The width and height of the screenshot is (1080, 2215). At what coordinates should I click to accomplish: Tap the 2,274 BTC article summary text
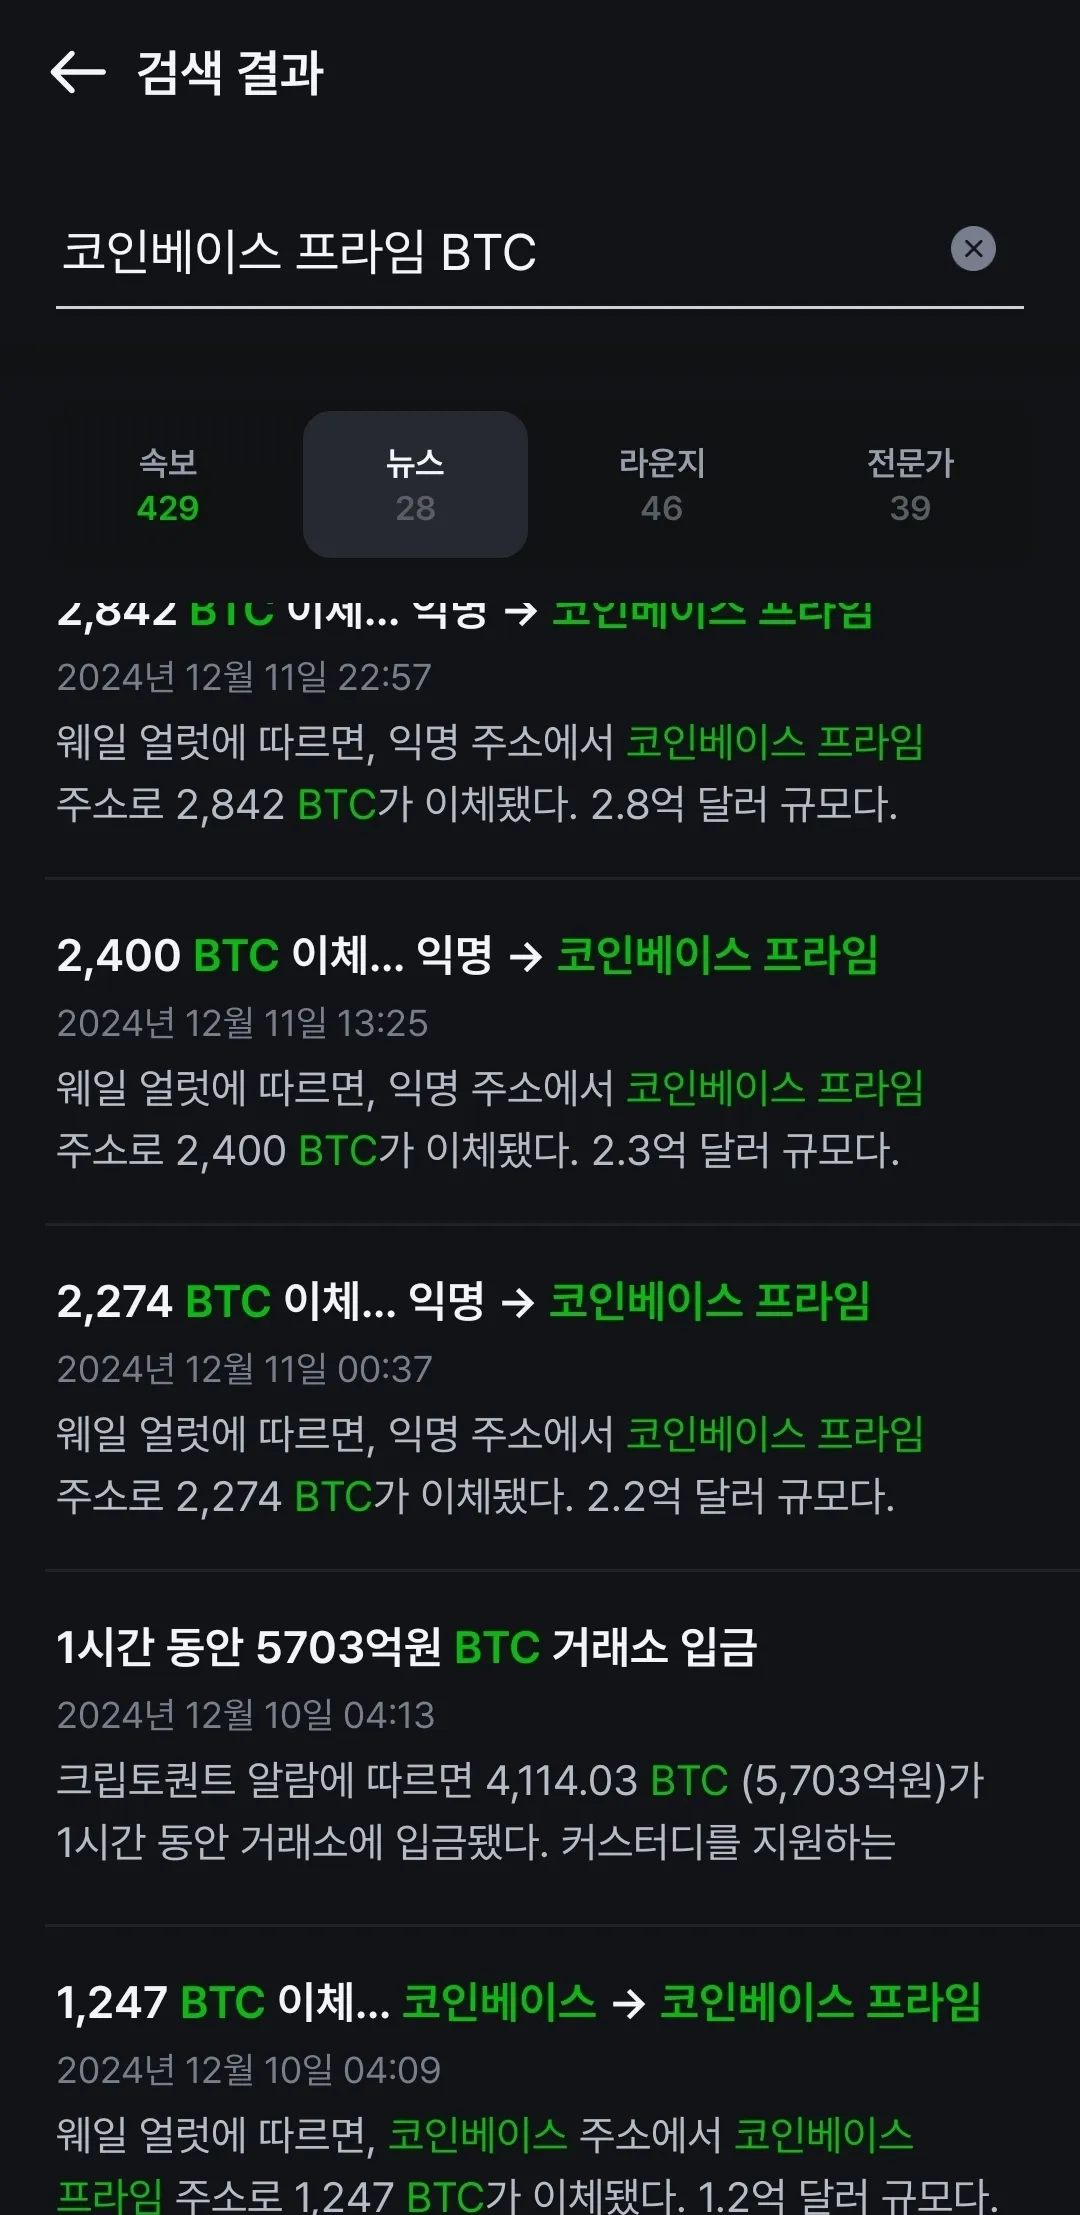pyautogui.click(x=489, y=1465)
